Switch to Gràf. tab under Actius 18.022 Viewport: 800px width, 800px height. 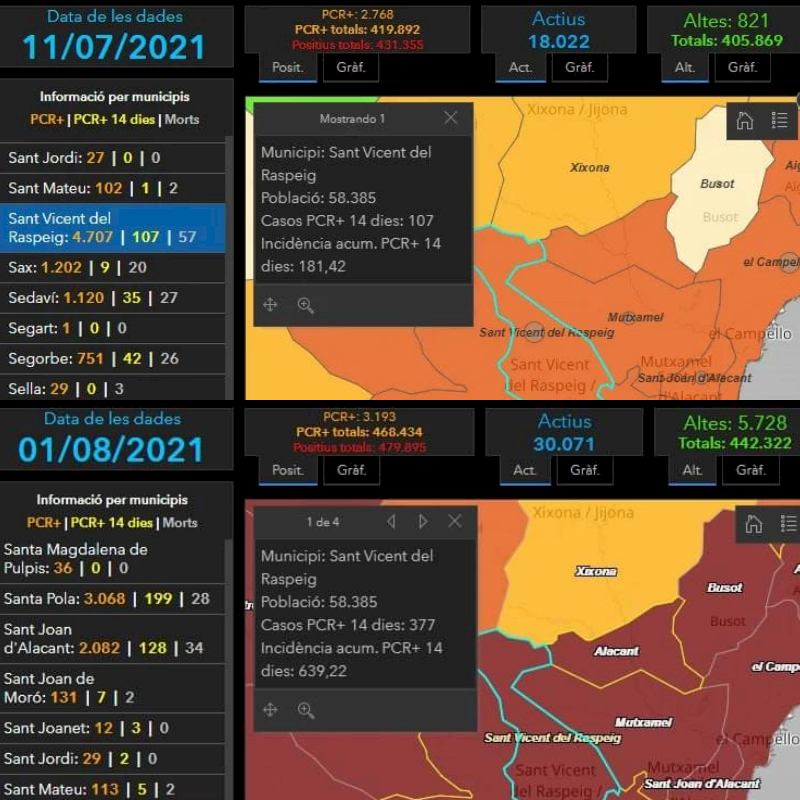(x=580, y=67)
